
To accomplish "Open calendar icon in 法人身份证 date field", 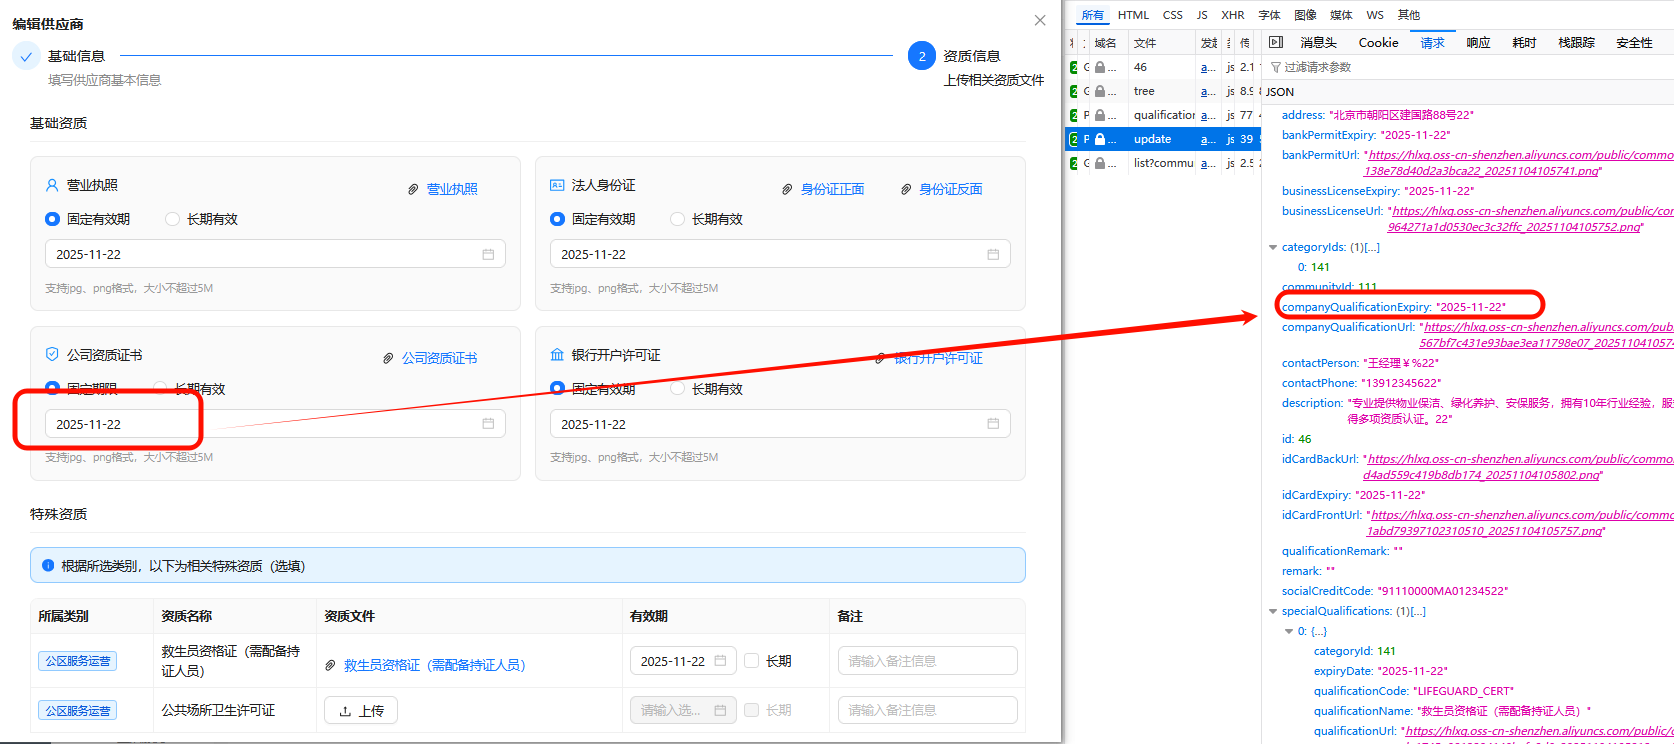I will click(993, 254).
